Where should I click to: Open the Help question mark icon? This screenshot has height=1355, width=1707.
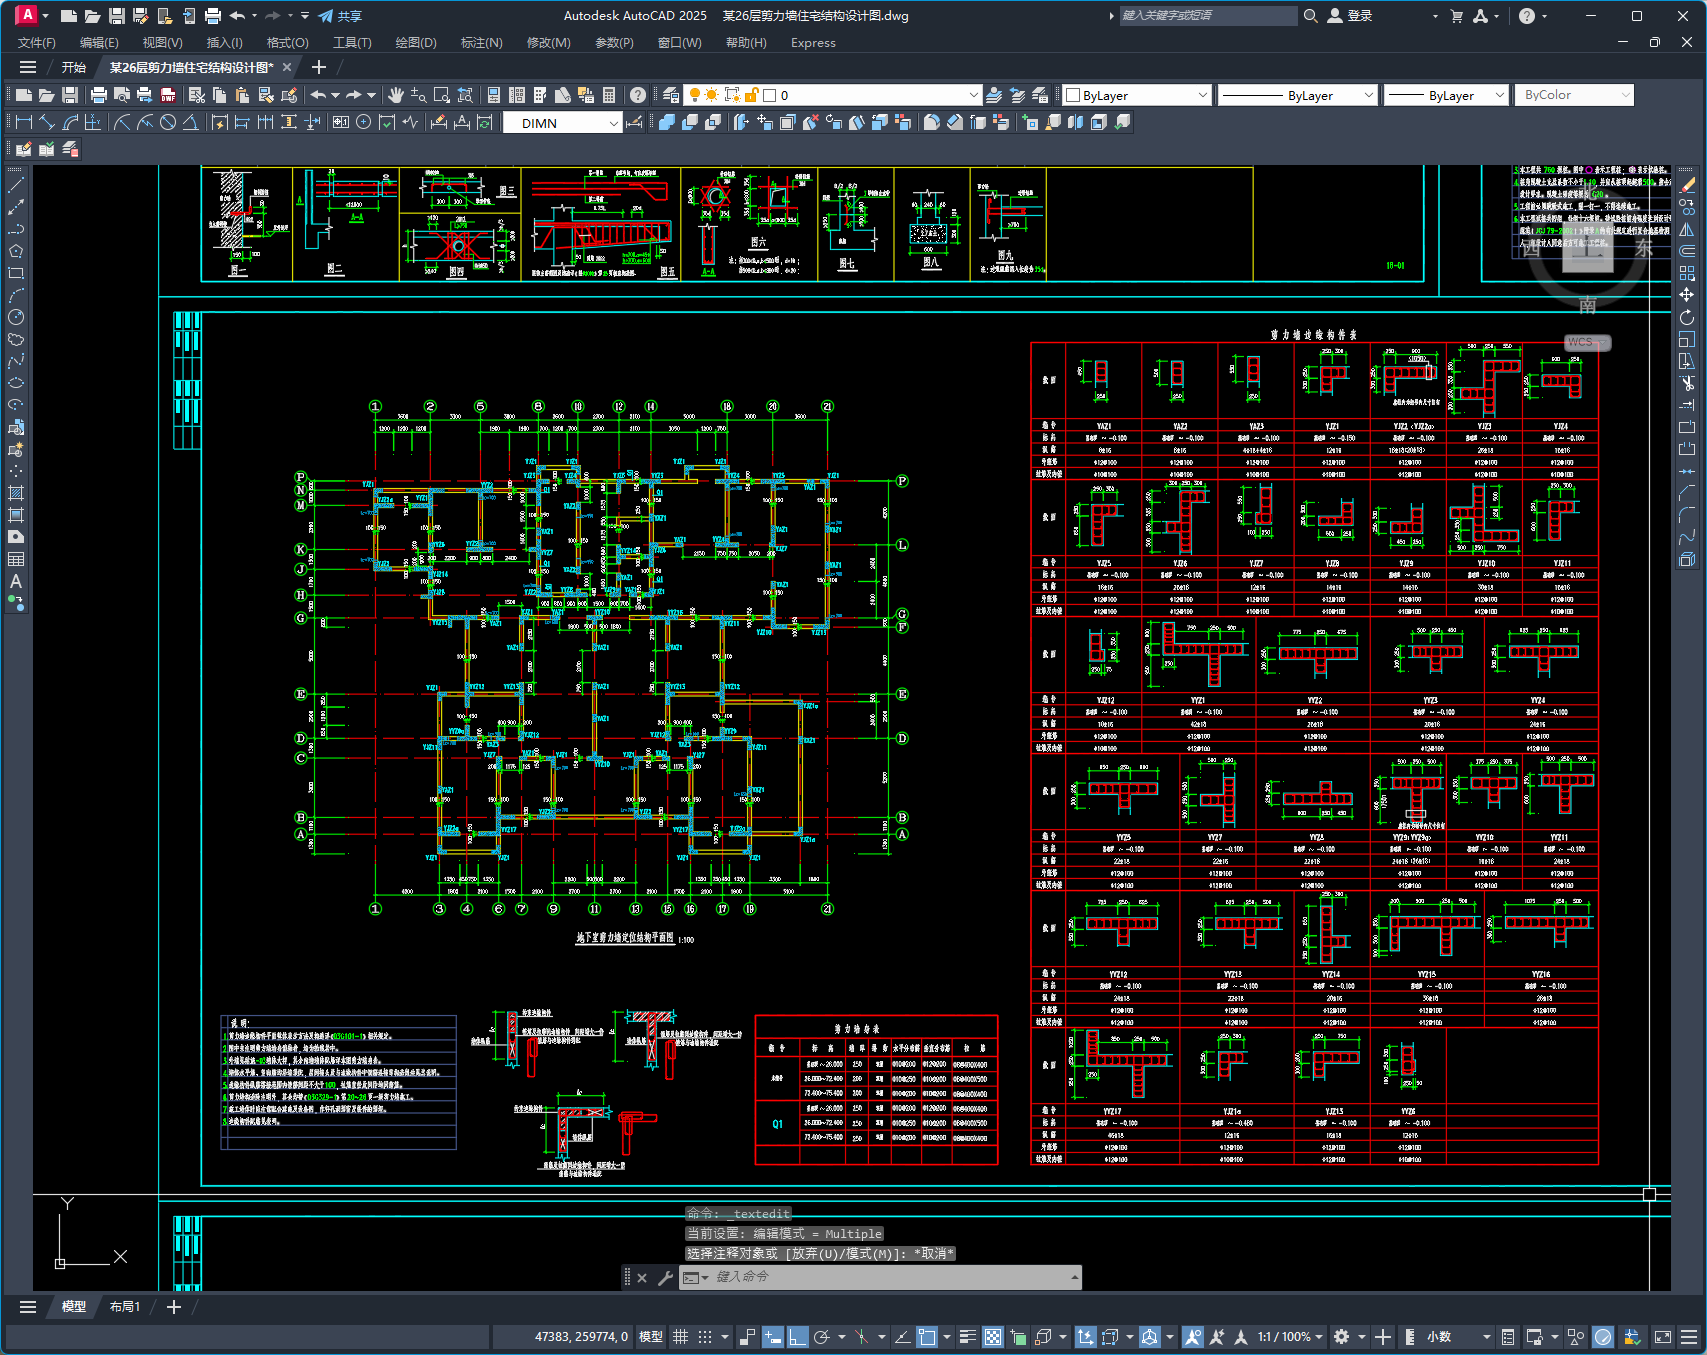click(638, 95)
